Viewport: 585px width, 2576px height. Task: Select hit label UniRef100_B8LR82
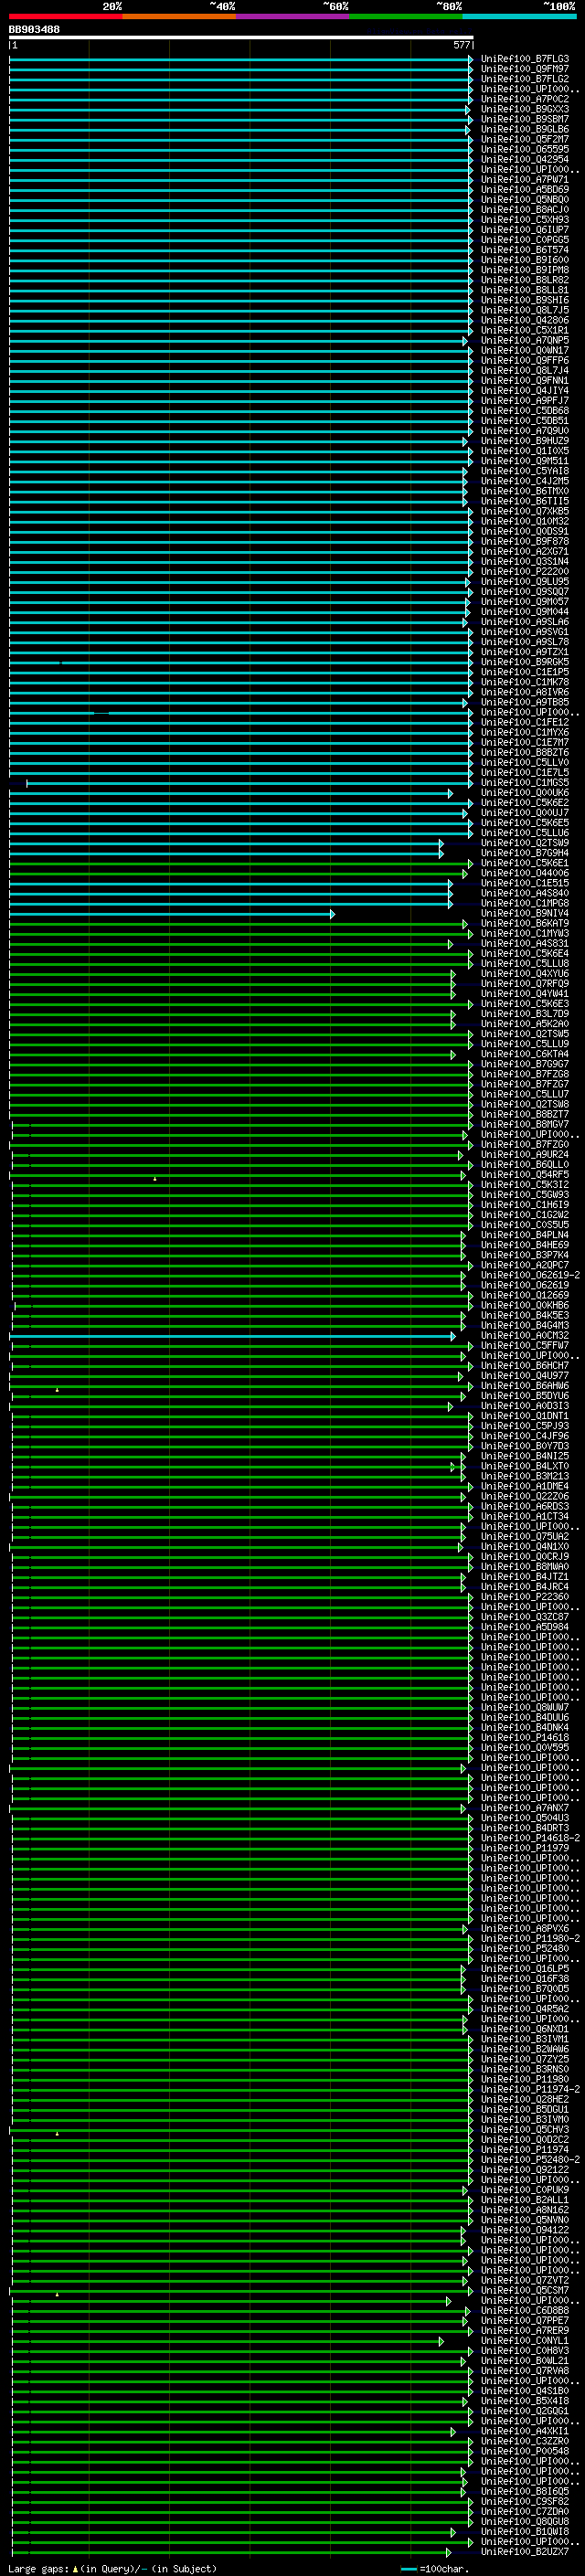pyautogui.click(x=525, y=281)
